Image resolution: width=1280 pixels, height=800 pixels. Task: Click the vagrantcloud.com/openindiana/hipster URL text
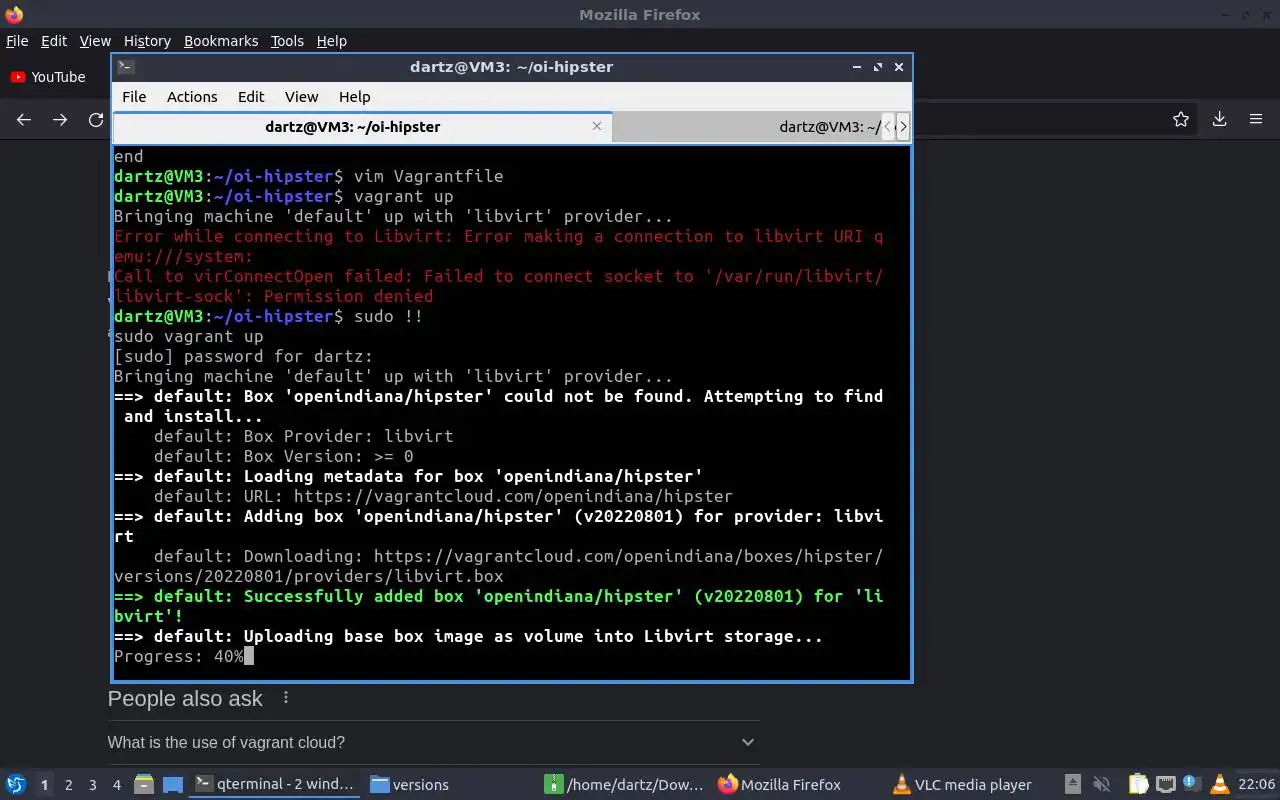tap(513, 496)
